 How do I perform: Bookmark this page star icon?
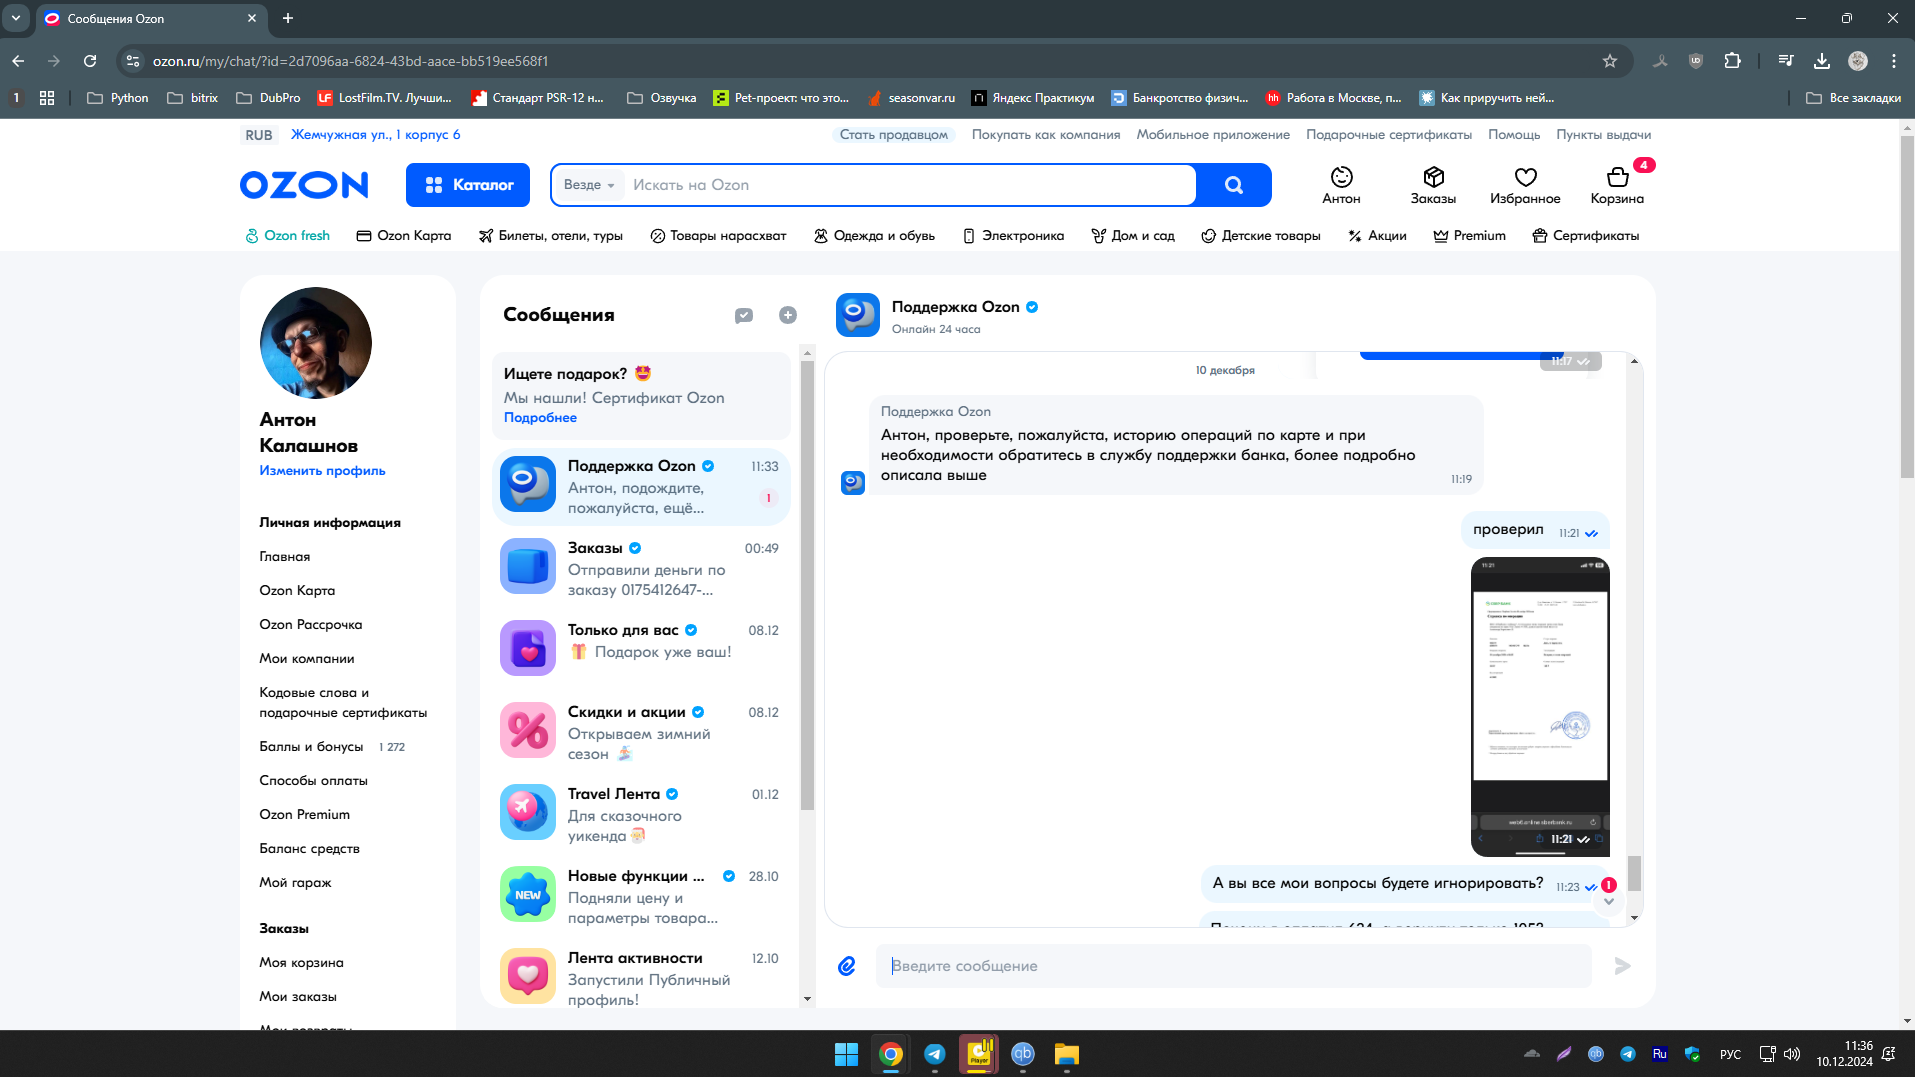click(x=1610, y=61)
